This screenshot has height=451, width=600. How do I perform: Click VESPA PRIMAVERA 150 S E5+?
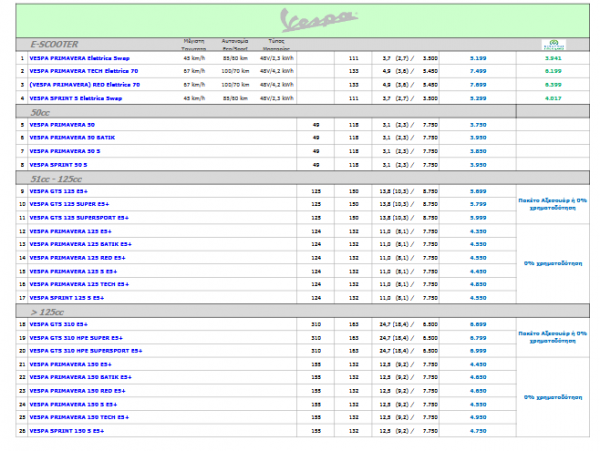click(x=73, y=405)
